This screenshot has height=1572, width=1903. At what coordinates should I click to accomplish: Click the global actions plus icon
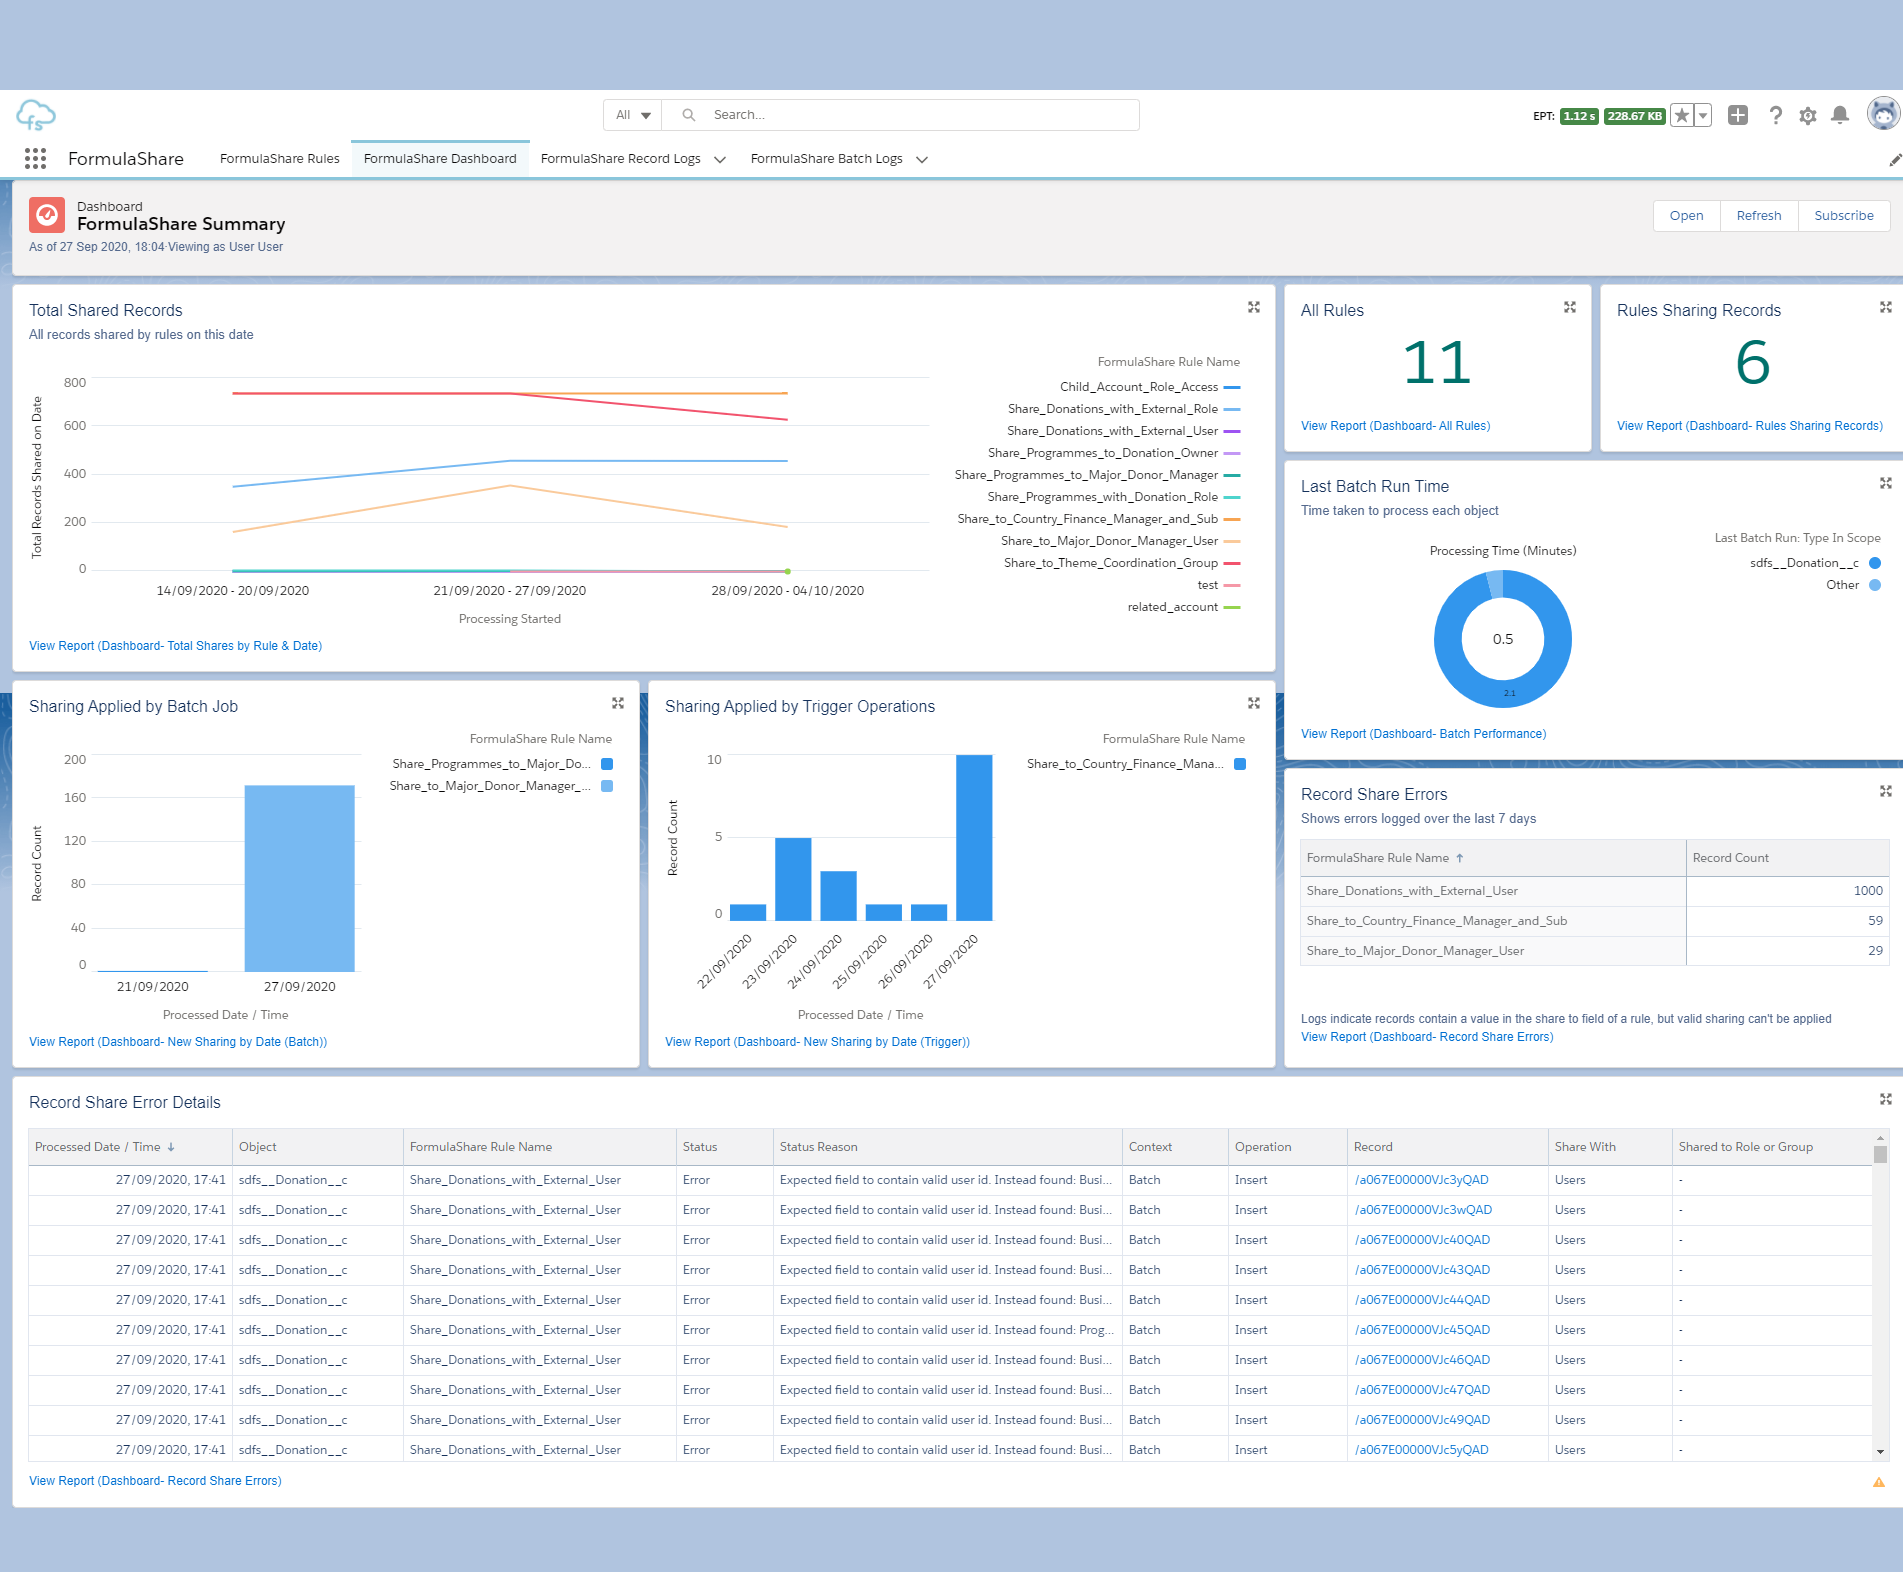tap(1737, 116)
